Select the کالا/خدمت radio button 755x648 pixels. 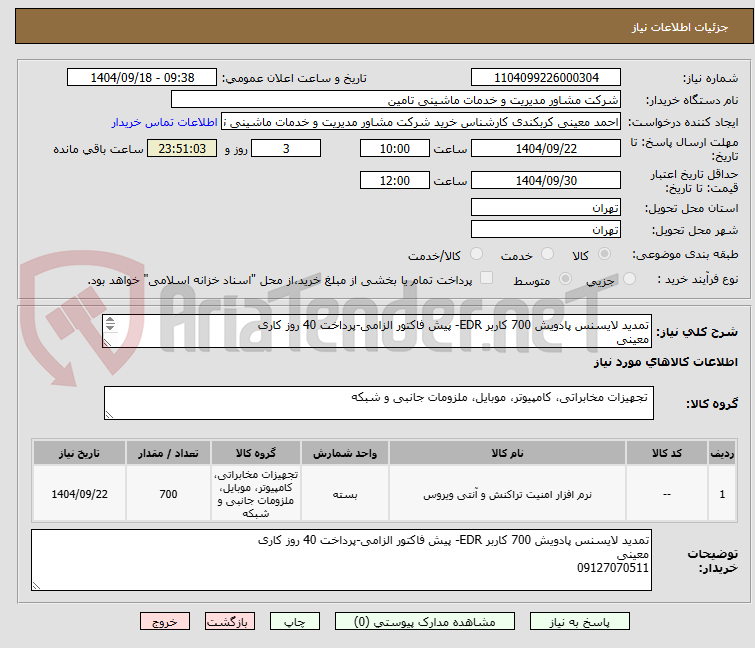pyautogui.click(x=476, y=255)
